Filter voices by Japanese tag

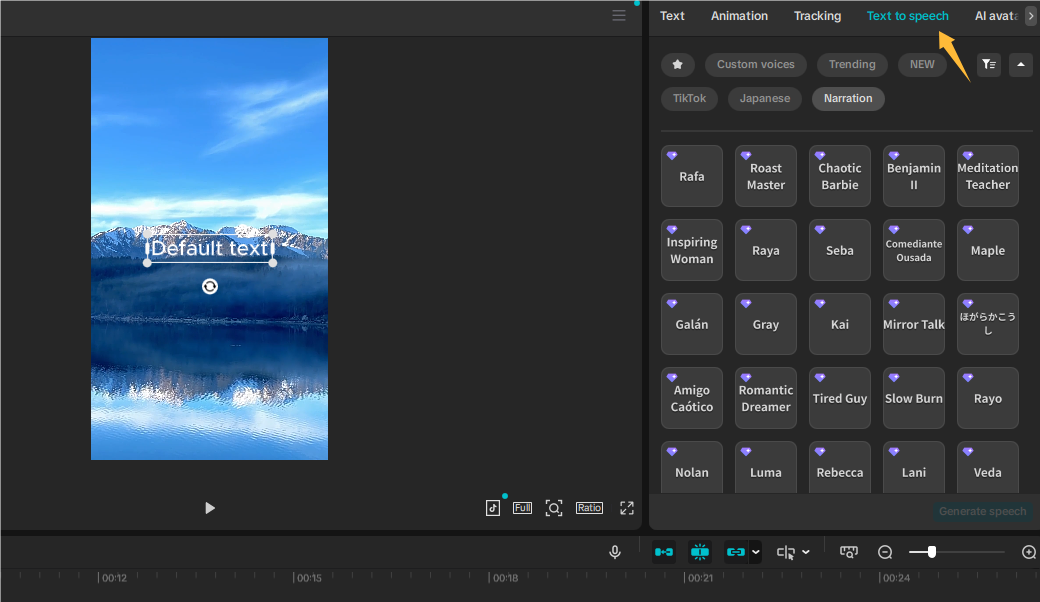(x=765, y=99)
